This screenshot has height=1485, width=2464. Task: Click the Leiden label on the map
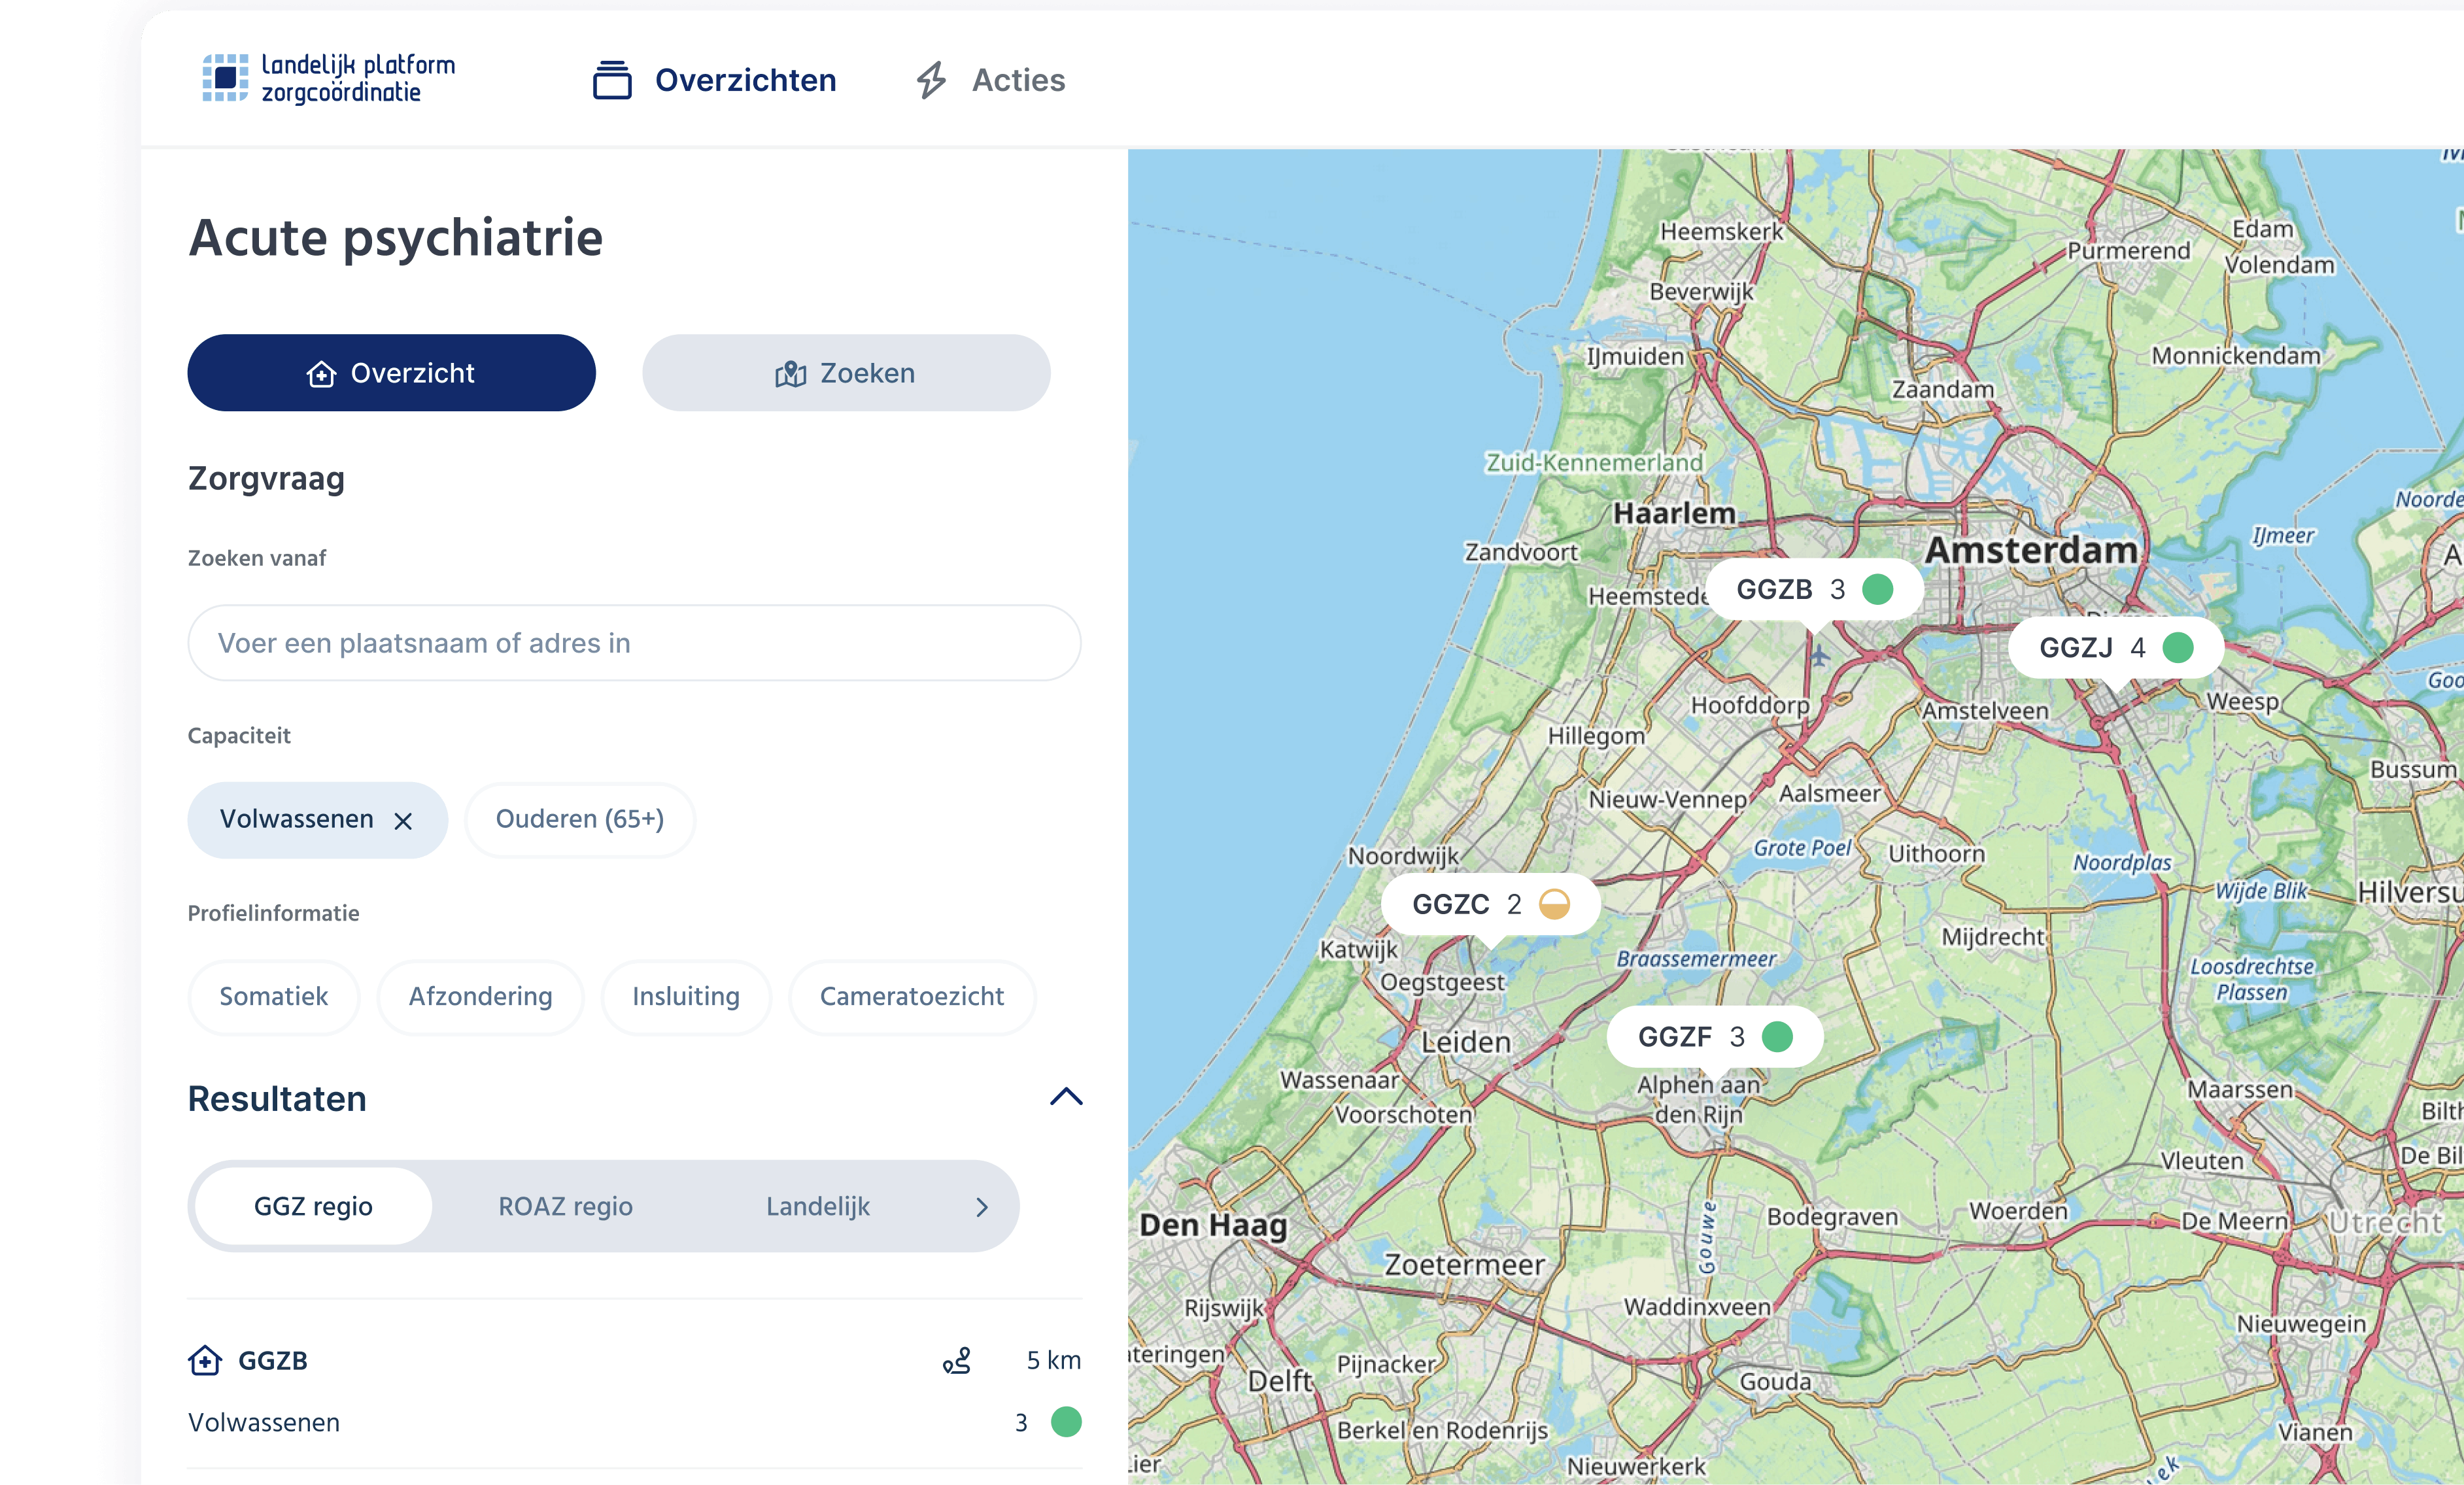coord(1466,1042)
